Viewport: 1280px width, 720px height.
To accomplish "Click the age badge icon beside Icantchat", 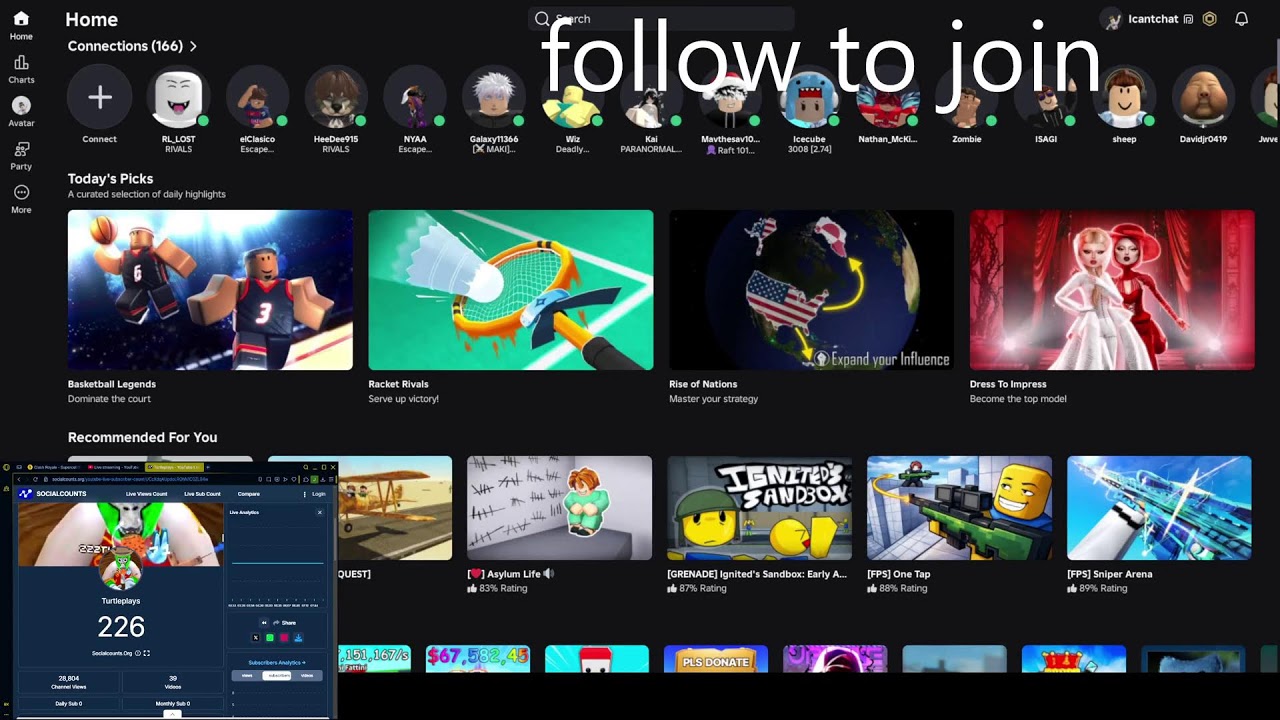I will pyautogui.click(x=1188, y=19).
